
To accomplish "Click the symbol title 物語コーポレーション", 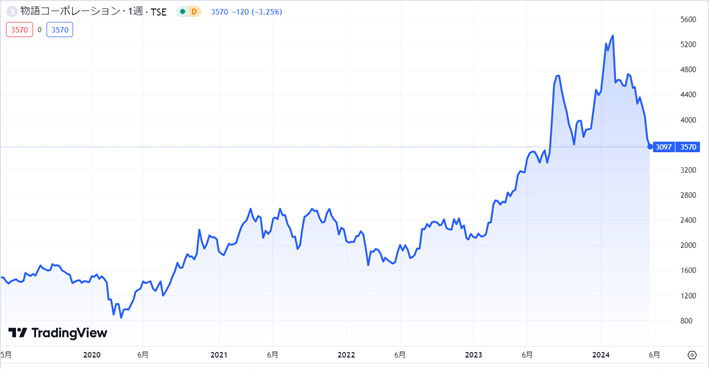I will [x=70, y=12].
